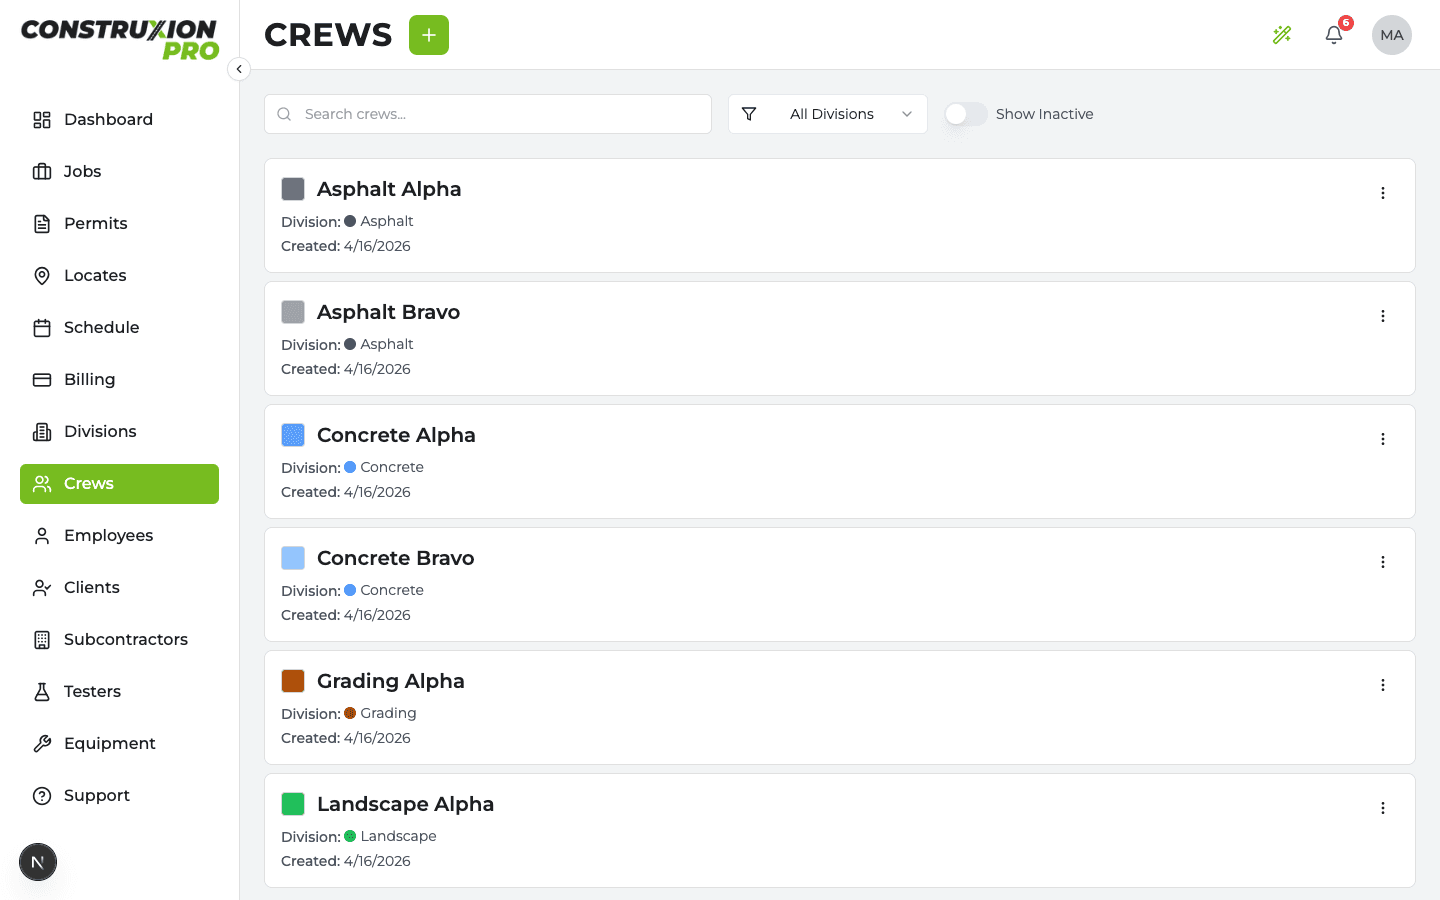Screen dimensions: 1440x900
Task: Click the Construxion Pro logo
Action: pos(120,40)
